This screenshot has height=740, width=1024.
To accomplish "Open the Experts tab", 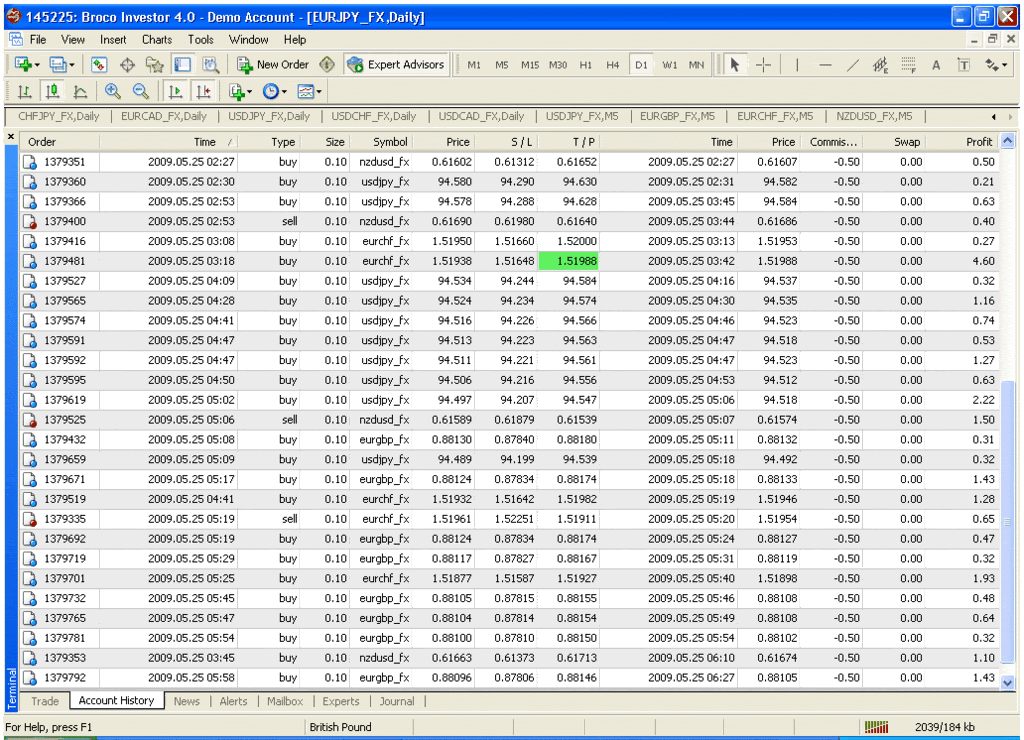I will [341, 701].
